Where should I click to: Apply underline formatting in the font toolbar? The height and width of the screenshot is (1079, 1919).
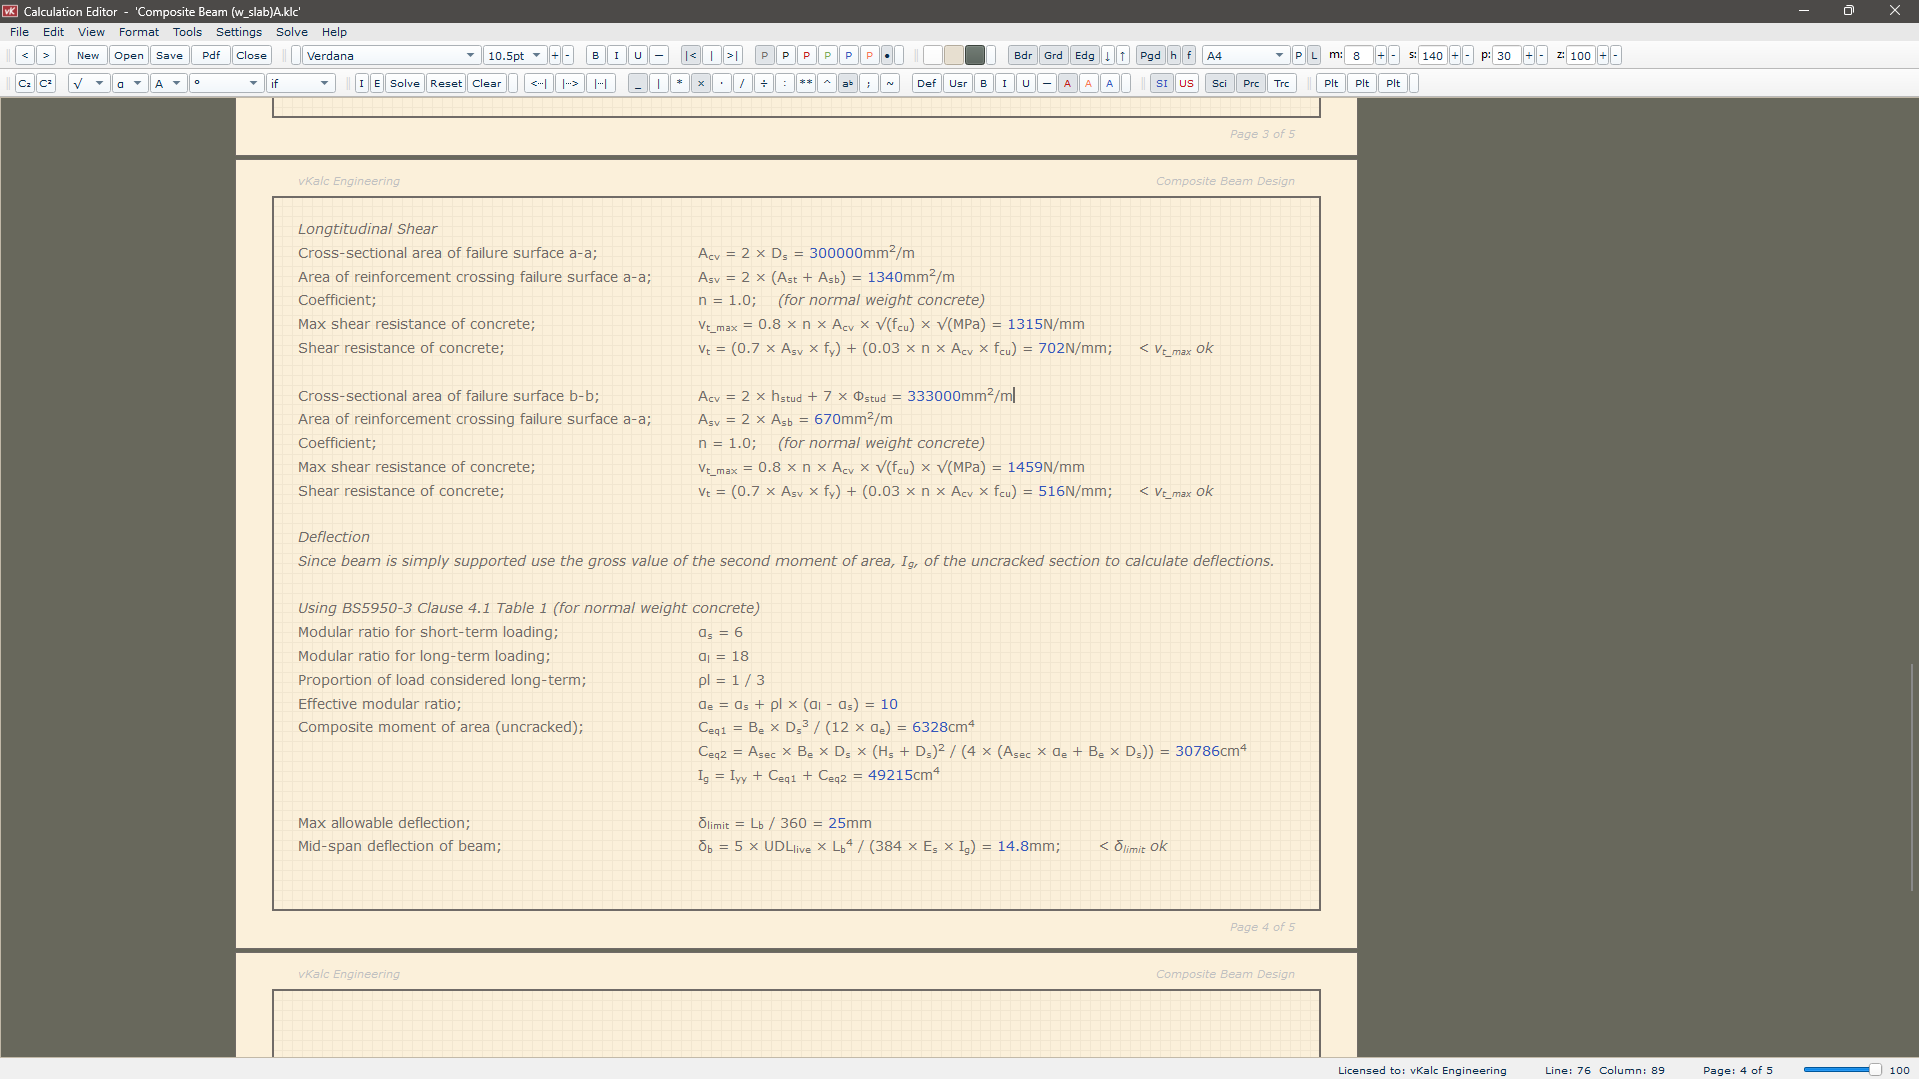[638, 56]
